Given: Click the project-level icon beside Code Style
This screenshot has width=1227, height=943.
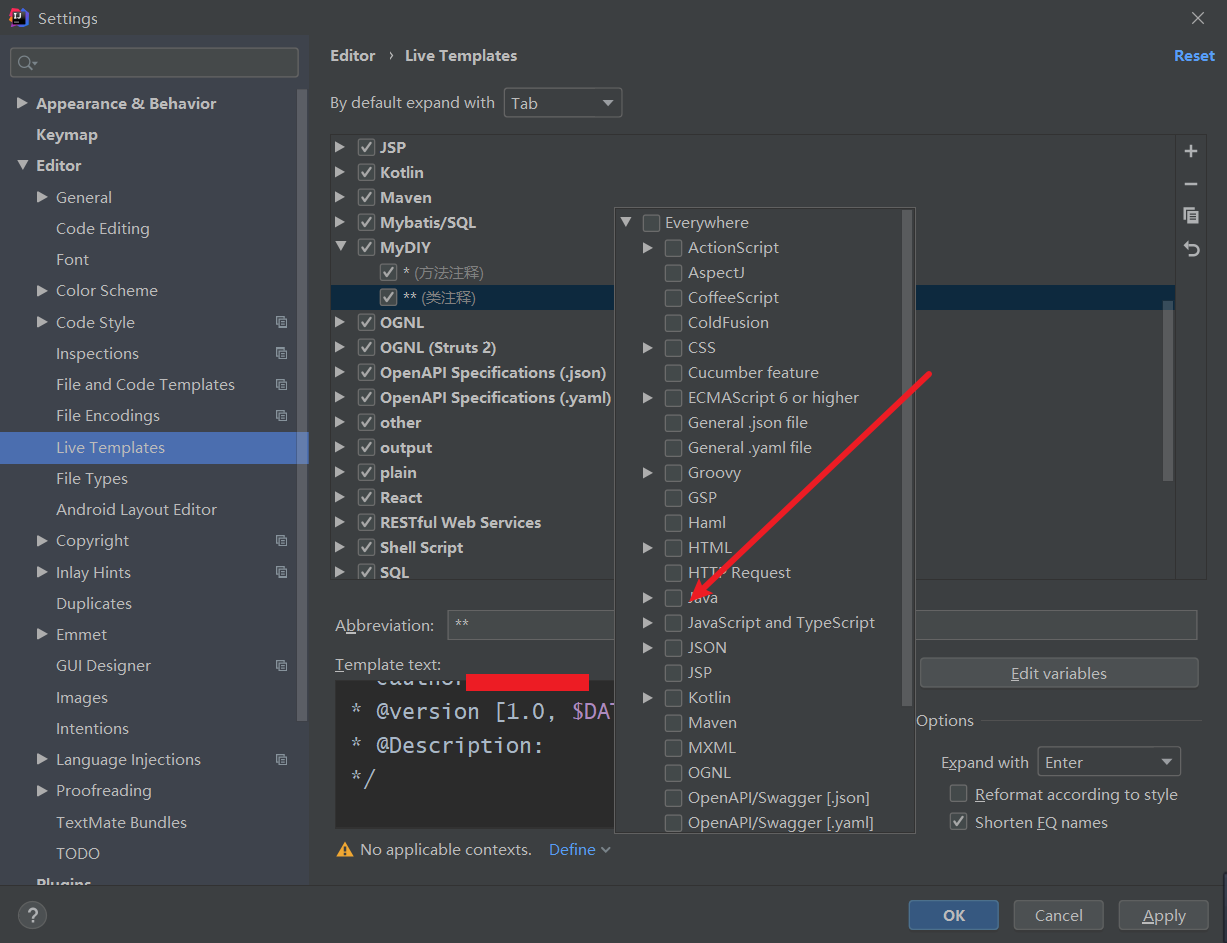Looking at the screenshot, I should (x=281, y=322).
